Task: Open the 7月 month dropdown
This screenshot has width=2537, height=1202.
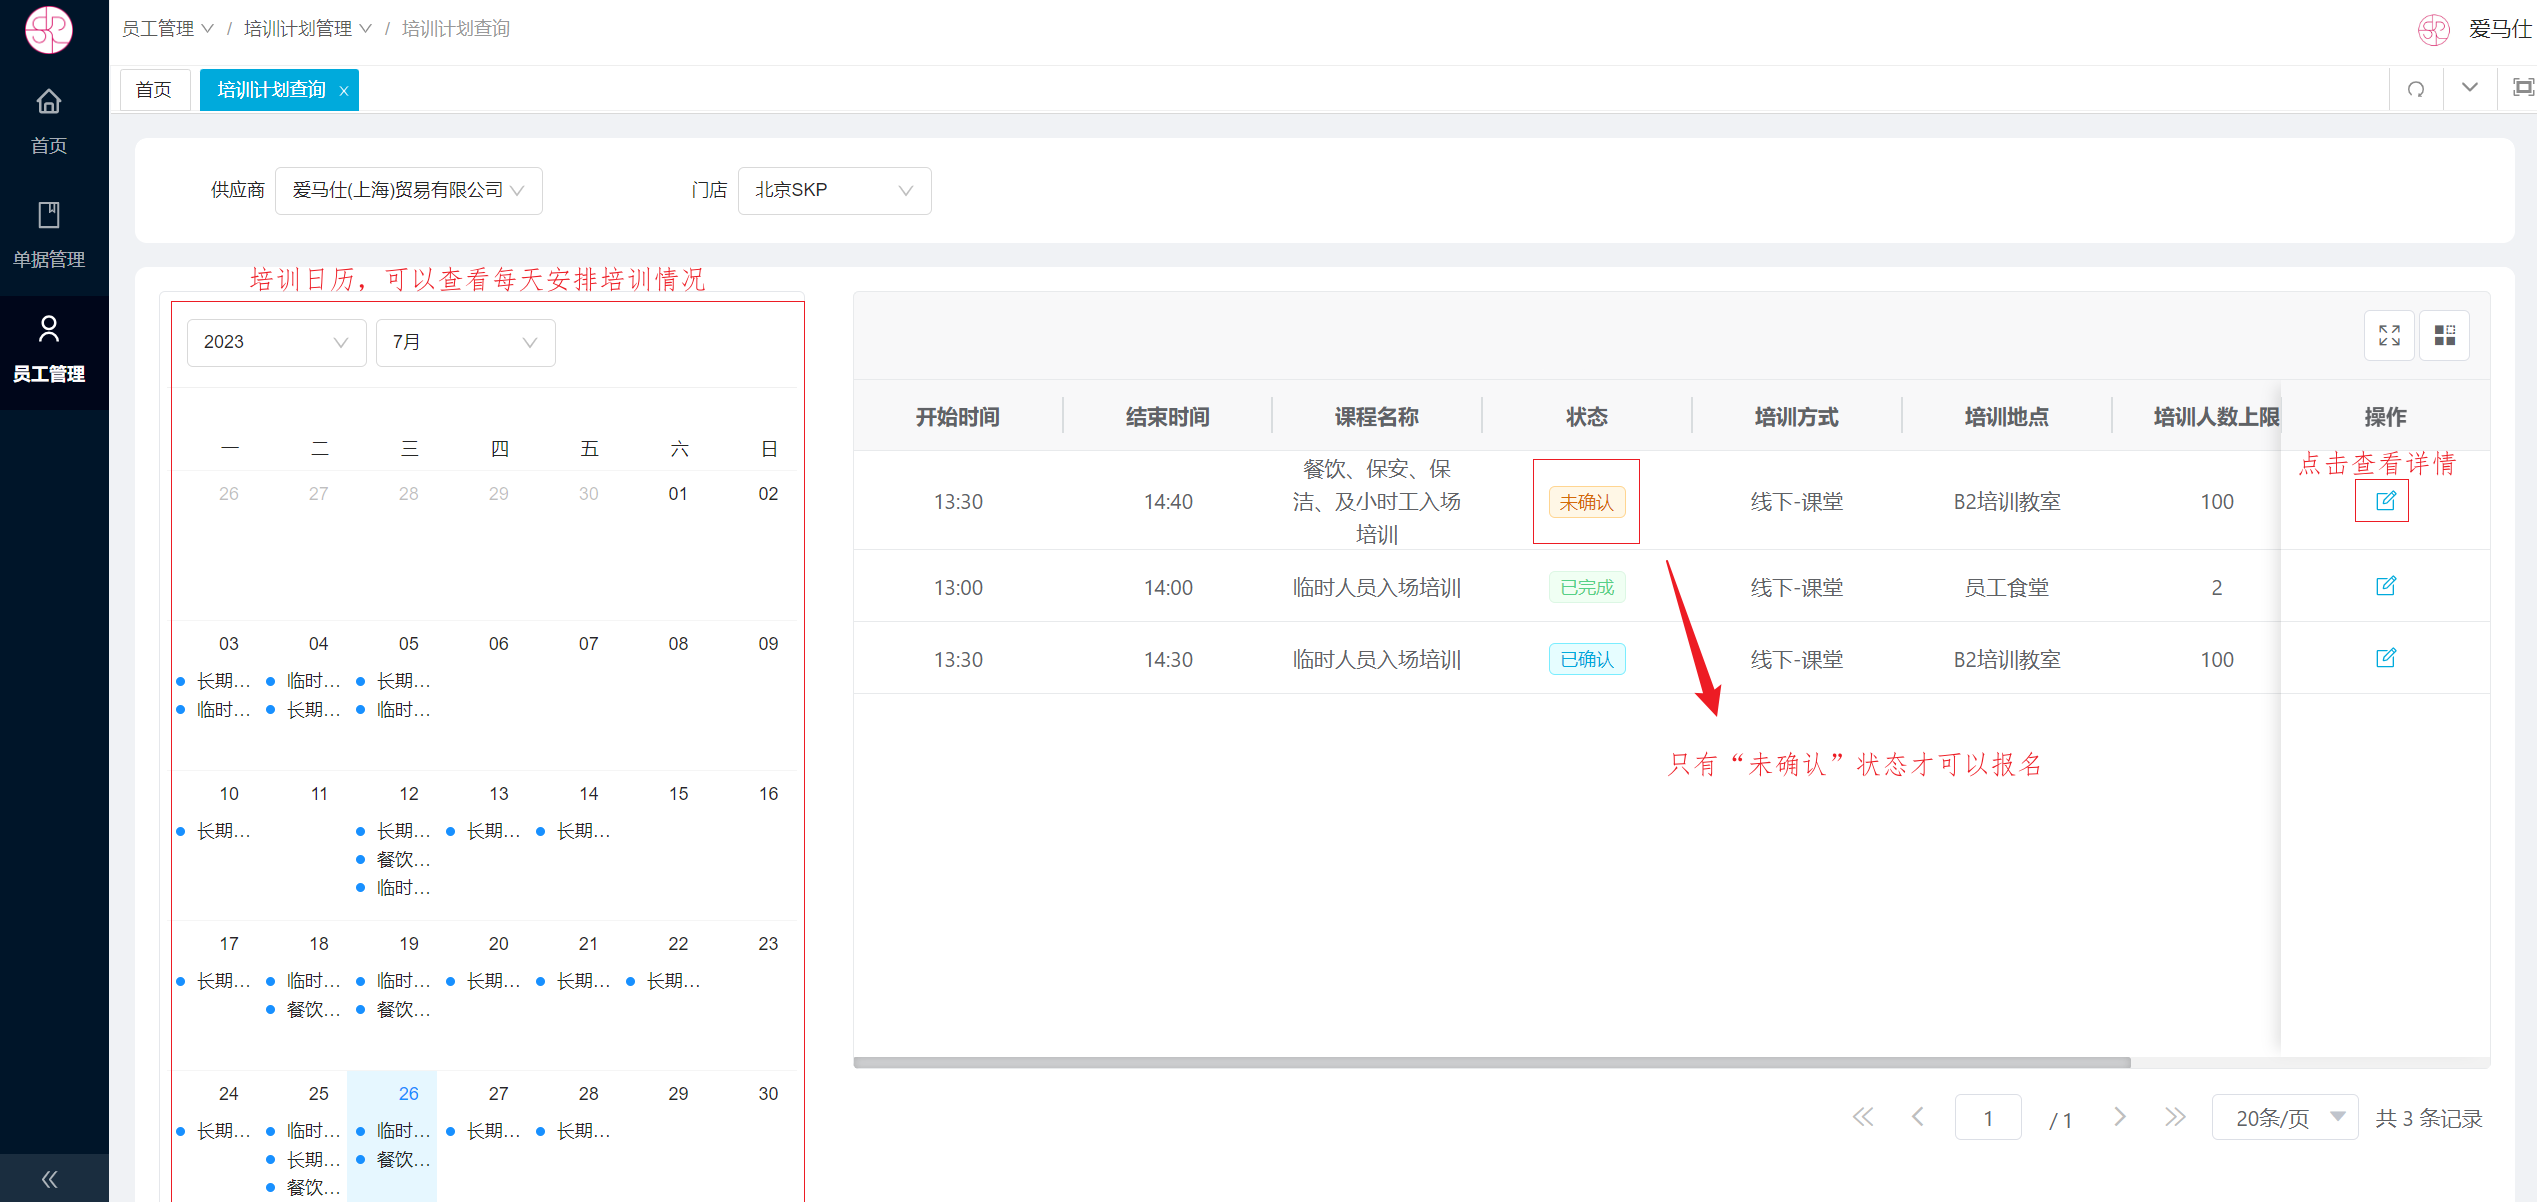Action: tap(465, 342)
